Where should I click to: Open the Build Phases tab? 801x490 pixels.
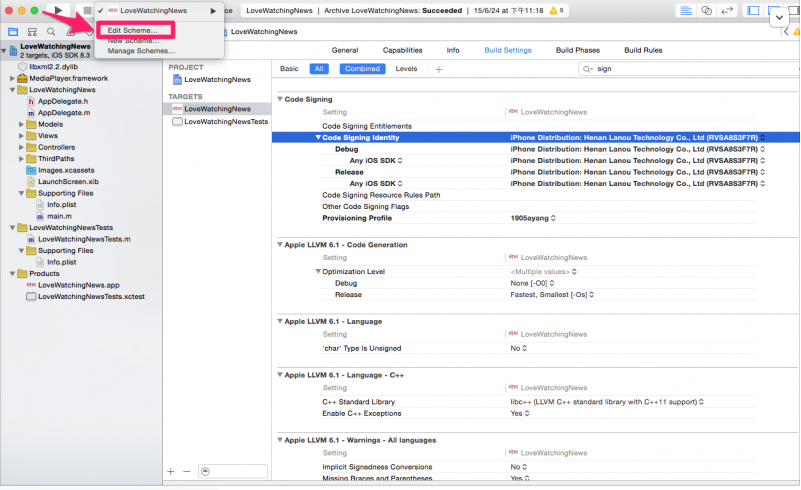pyautogui.click(x=578, y=50)
